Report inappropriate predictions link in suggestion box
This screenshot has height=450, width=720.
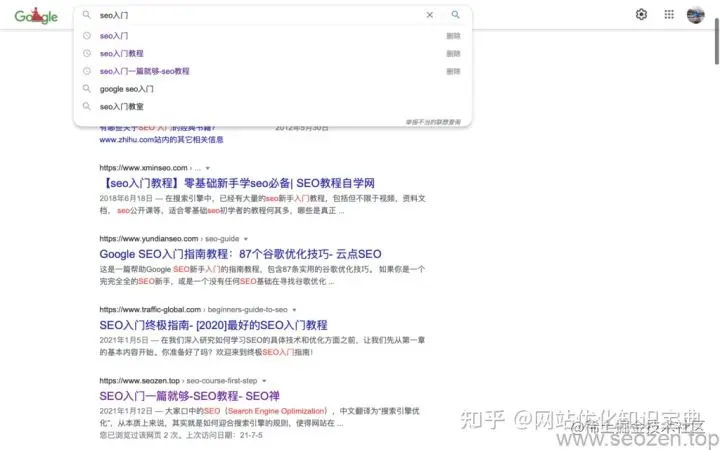[433, 122]
